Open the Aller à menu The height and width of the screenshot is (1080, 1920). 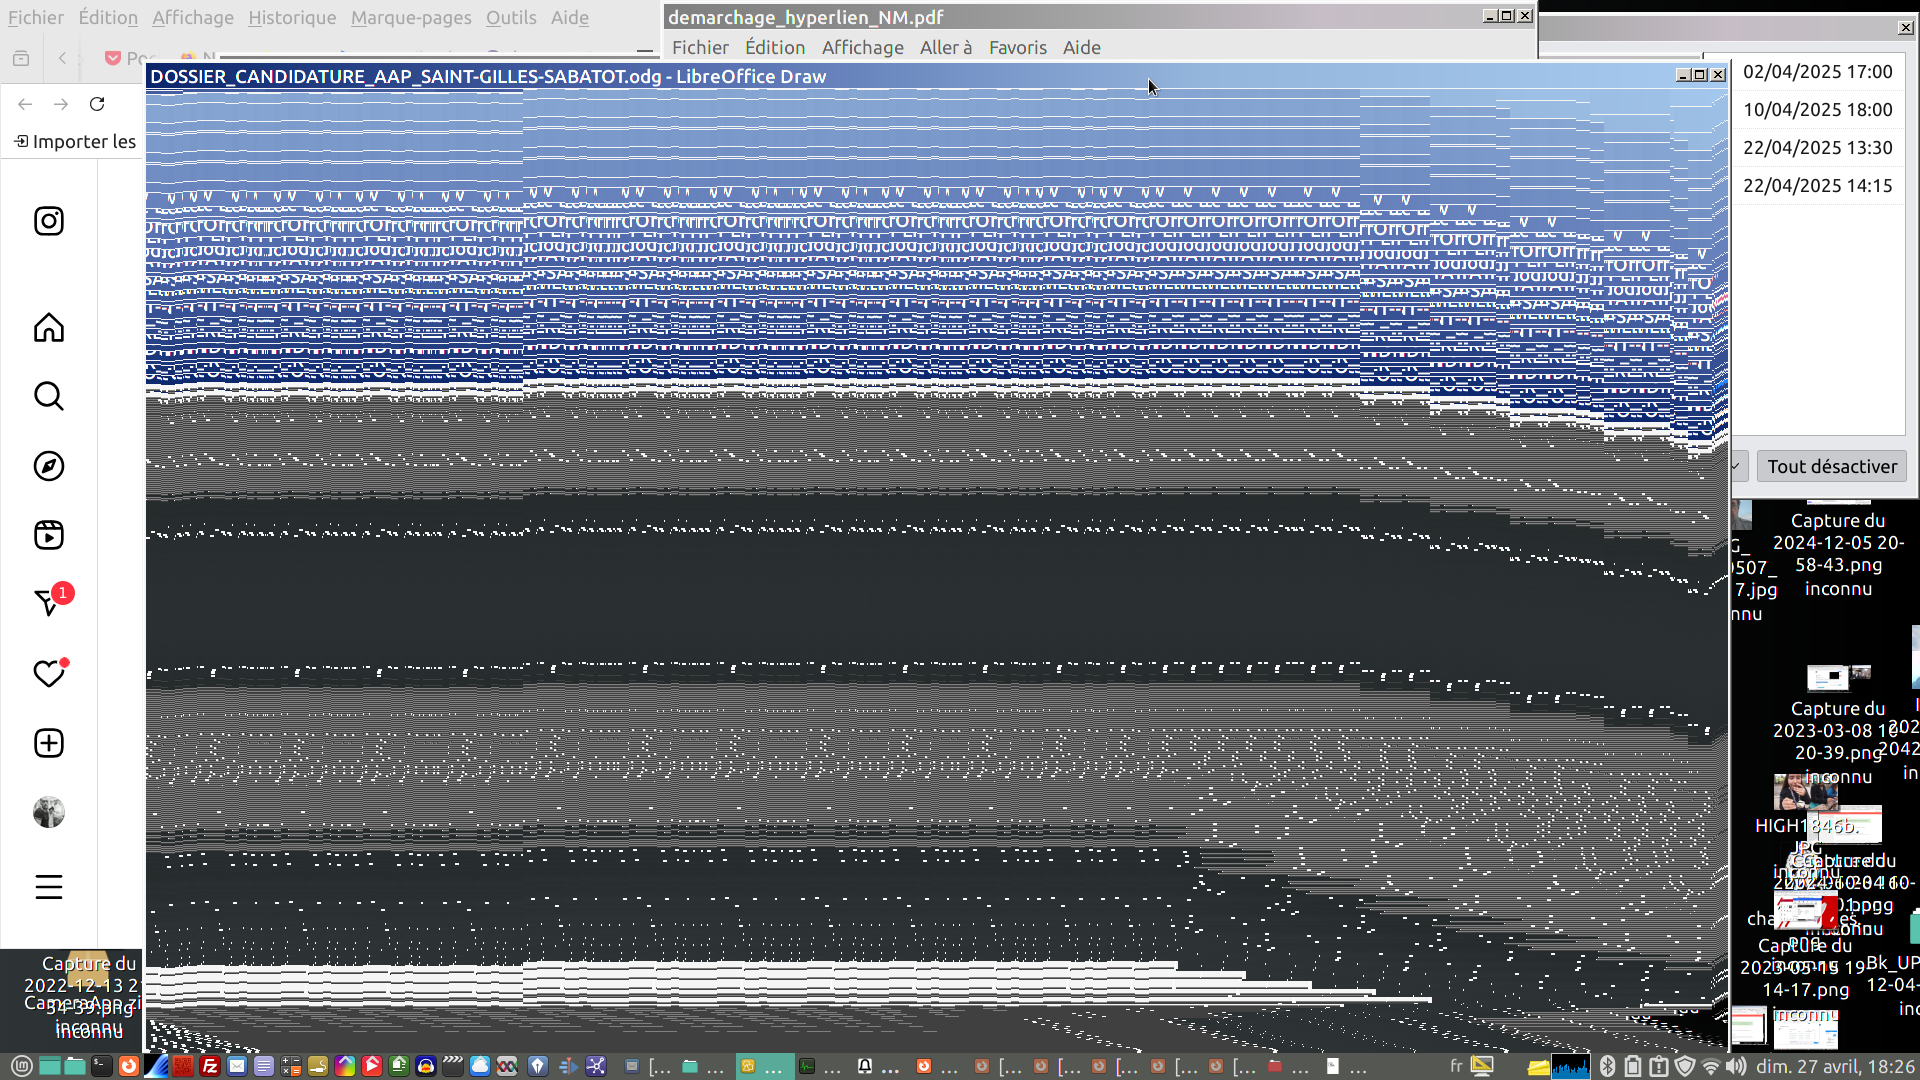coord(945,47)
